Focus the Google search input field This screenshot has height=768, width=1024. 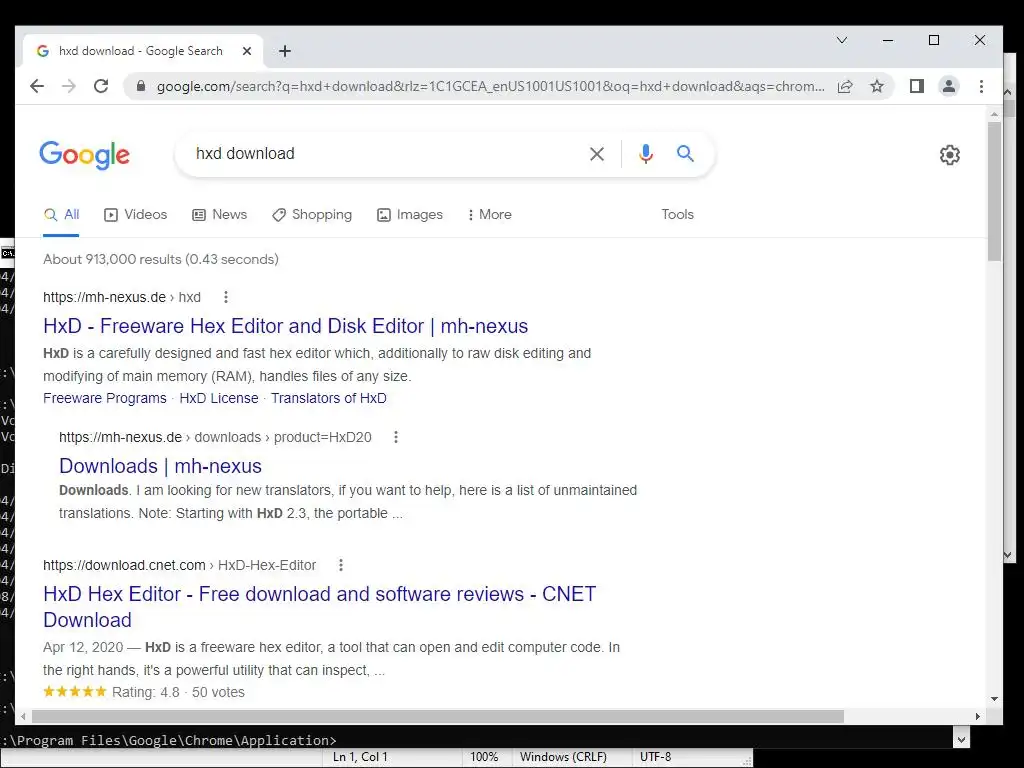coord(385,153)
